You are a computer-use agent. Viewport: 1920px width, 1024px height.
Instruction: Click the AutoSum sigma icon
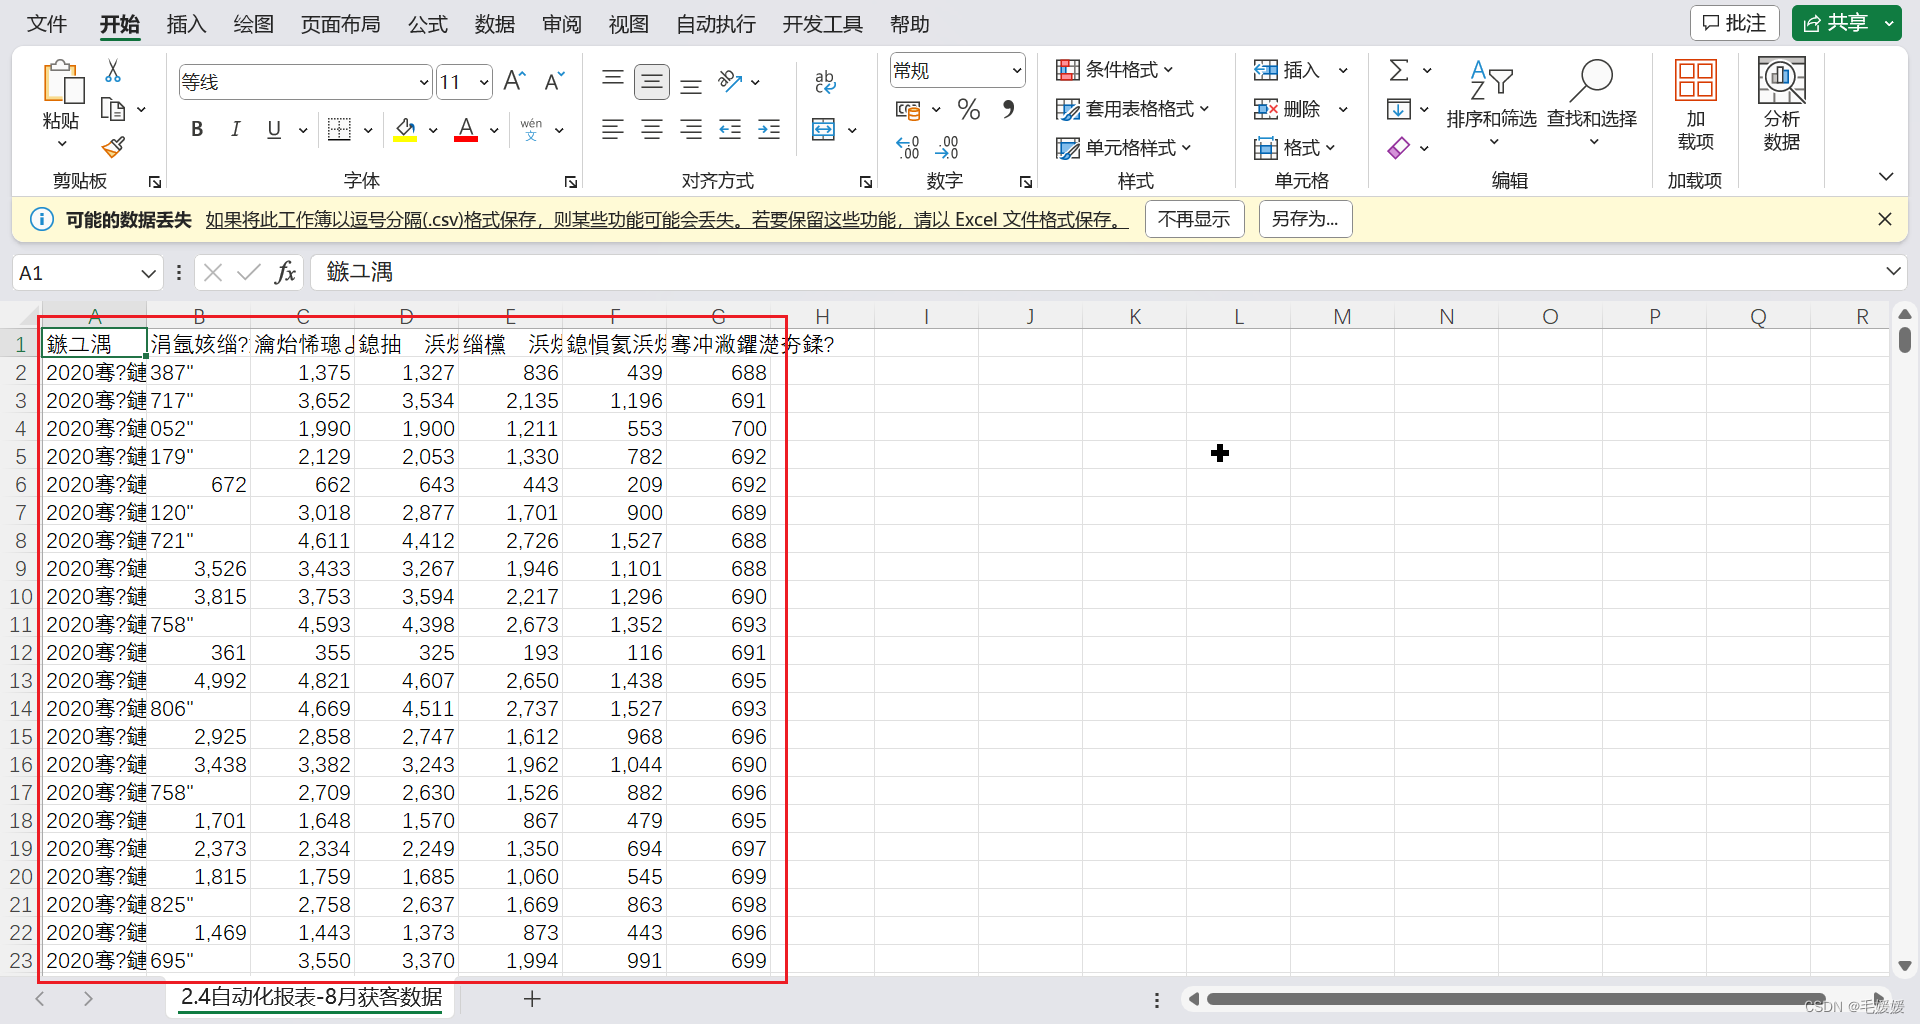(x=1399, y=70)
